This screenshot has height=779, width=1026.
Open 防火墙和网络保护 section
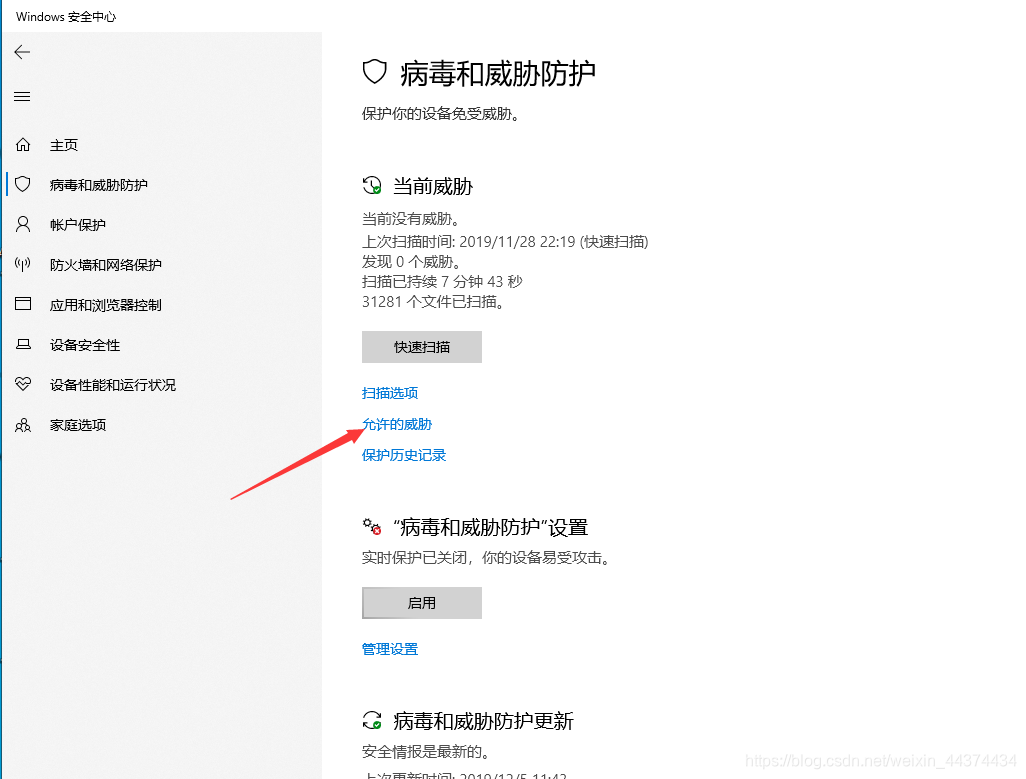[106, 265]
